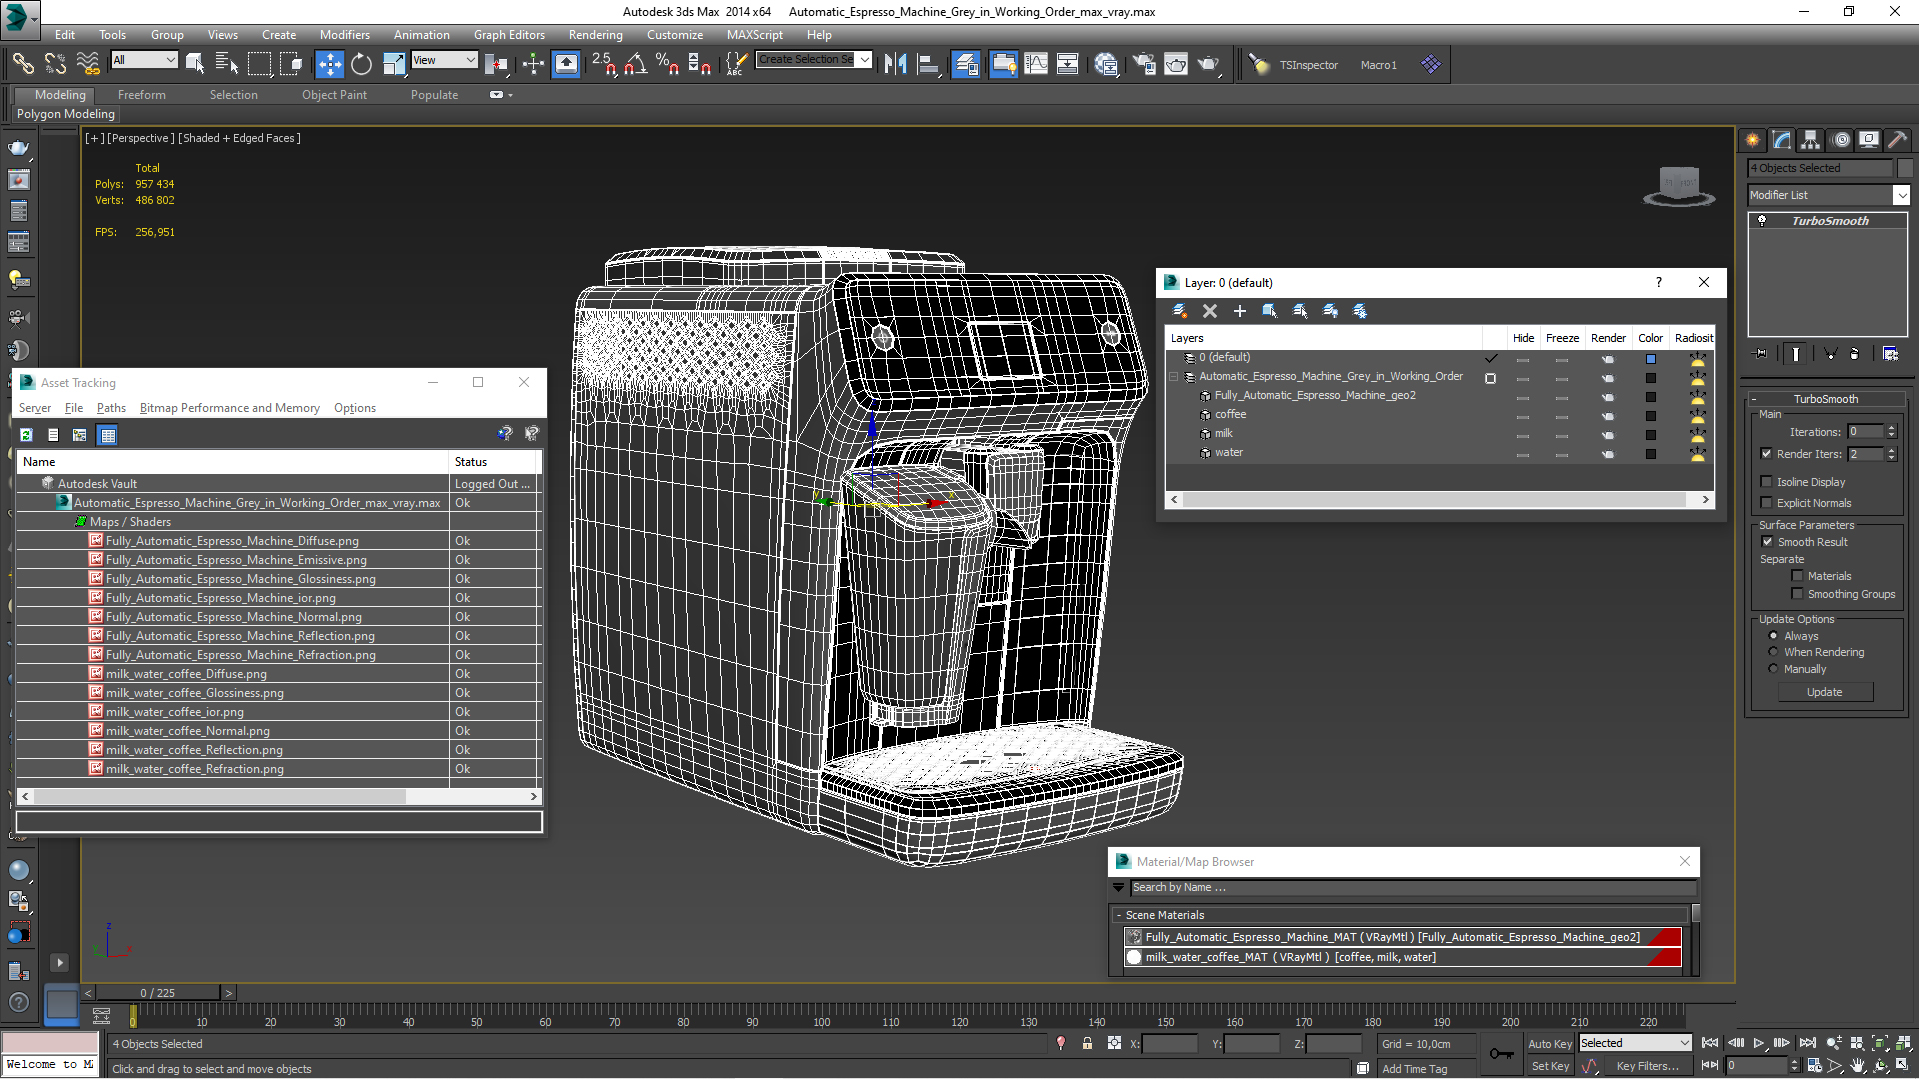Select When Rendering update option
This screenshot has width=1920, height=1080.
pyautogui.click(x=1774, y=652)
